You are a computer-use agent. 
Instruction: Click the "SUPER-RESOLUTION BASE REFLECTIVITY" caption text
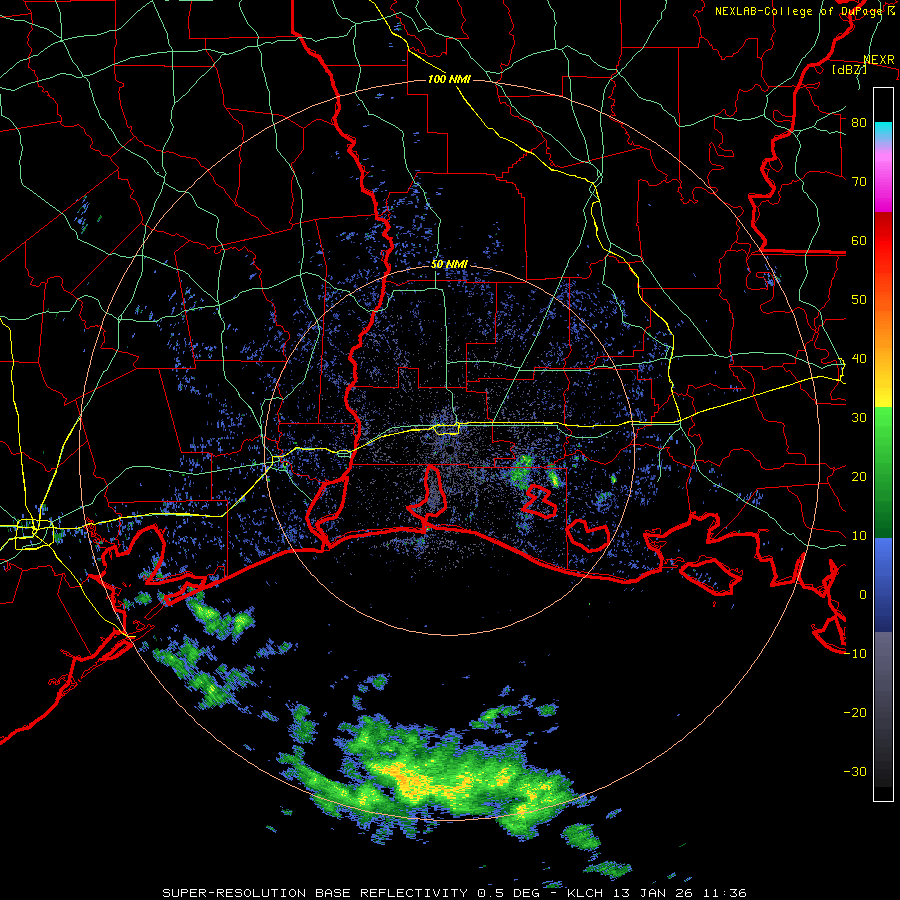[x=315, y=893]
